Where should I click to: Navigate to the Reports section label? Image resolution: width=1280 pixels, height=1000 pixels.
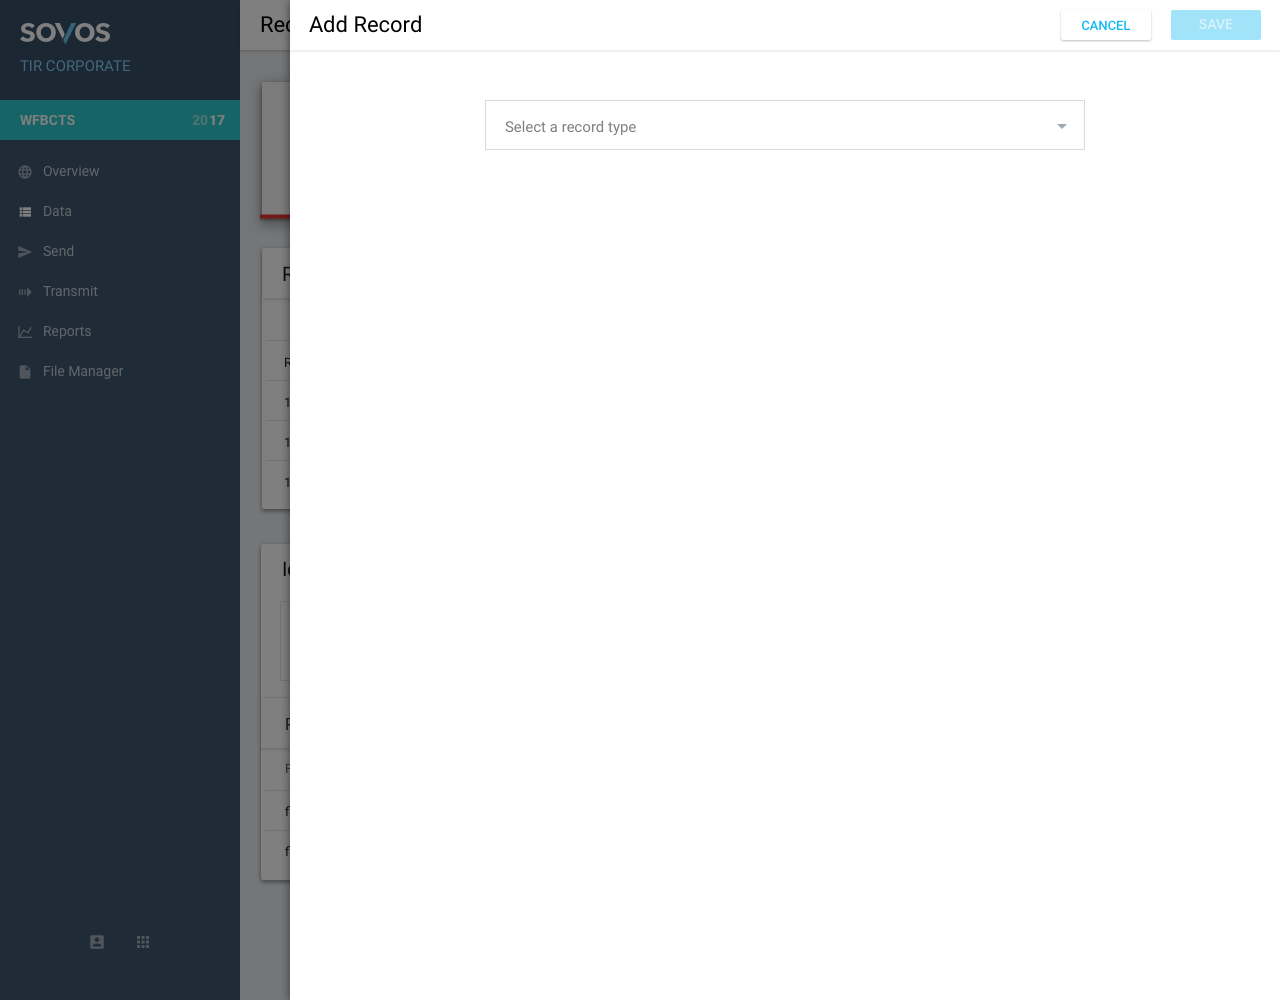[67, 332]
